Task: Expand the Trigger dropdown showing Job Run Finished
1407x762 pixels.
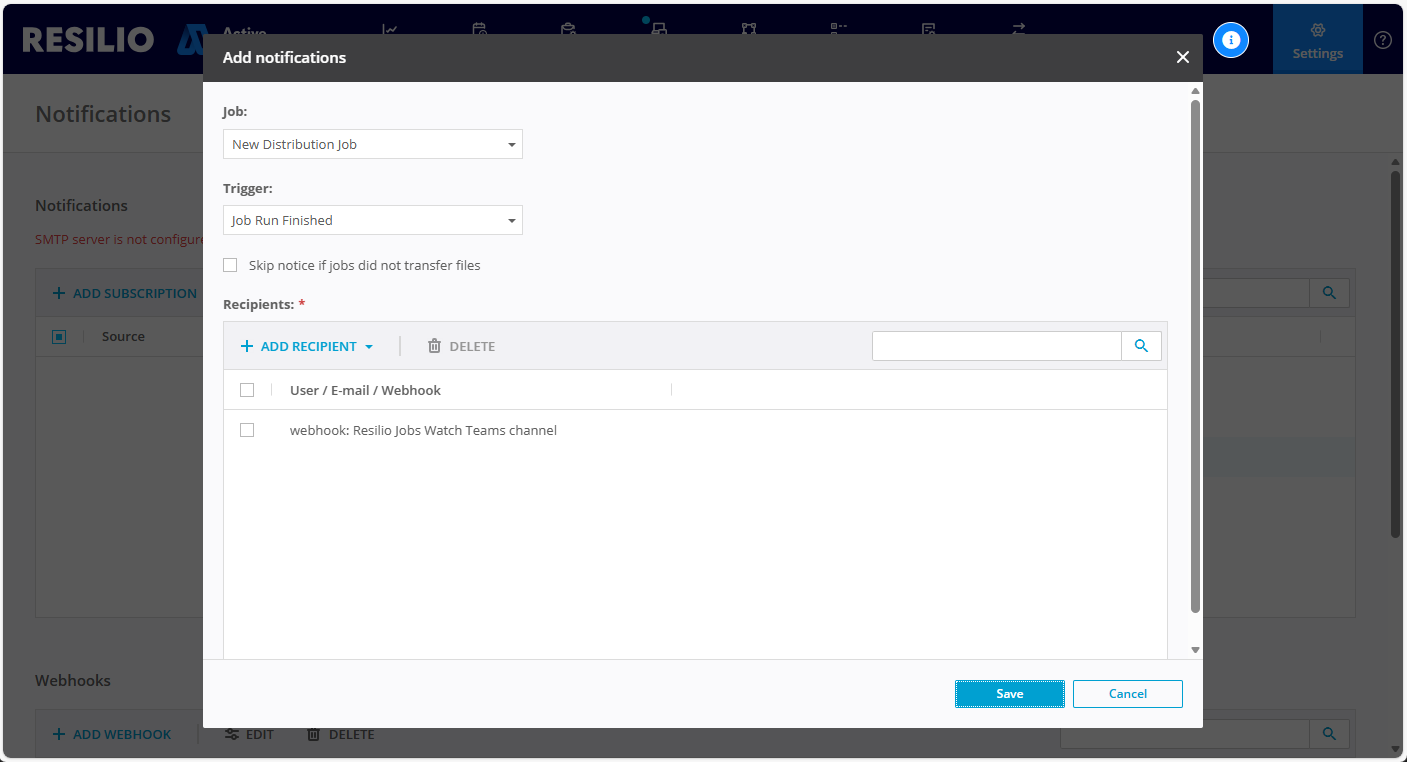Action: (x=372, y=220)
